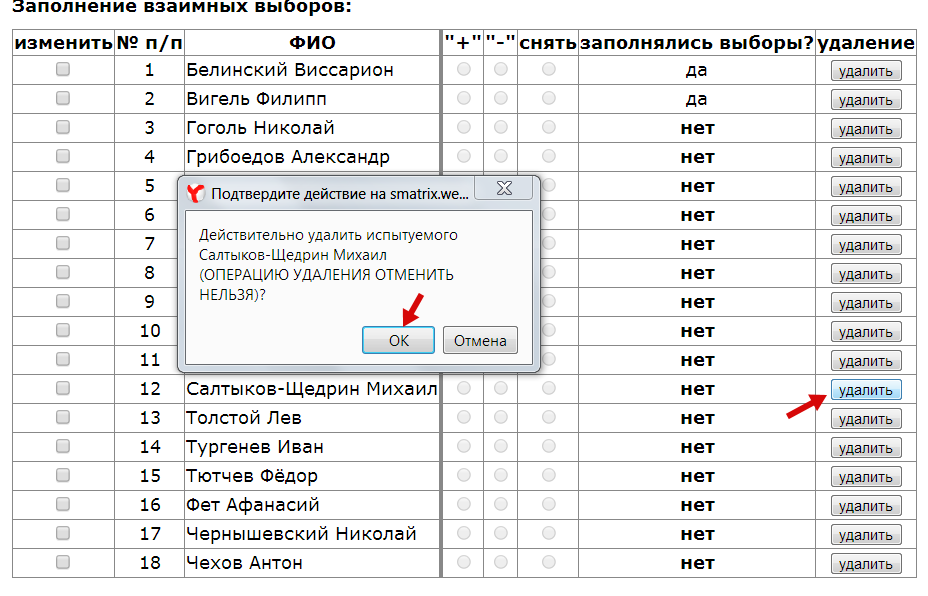Click the ФИО column header
928x596 pixels.
[x=312, y=43]
